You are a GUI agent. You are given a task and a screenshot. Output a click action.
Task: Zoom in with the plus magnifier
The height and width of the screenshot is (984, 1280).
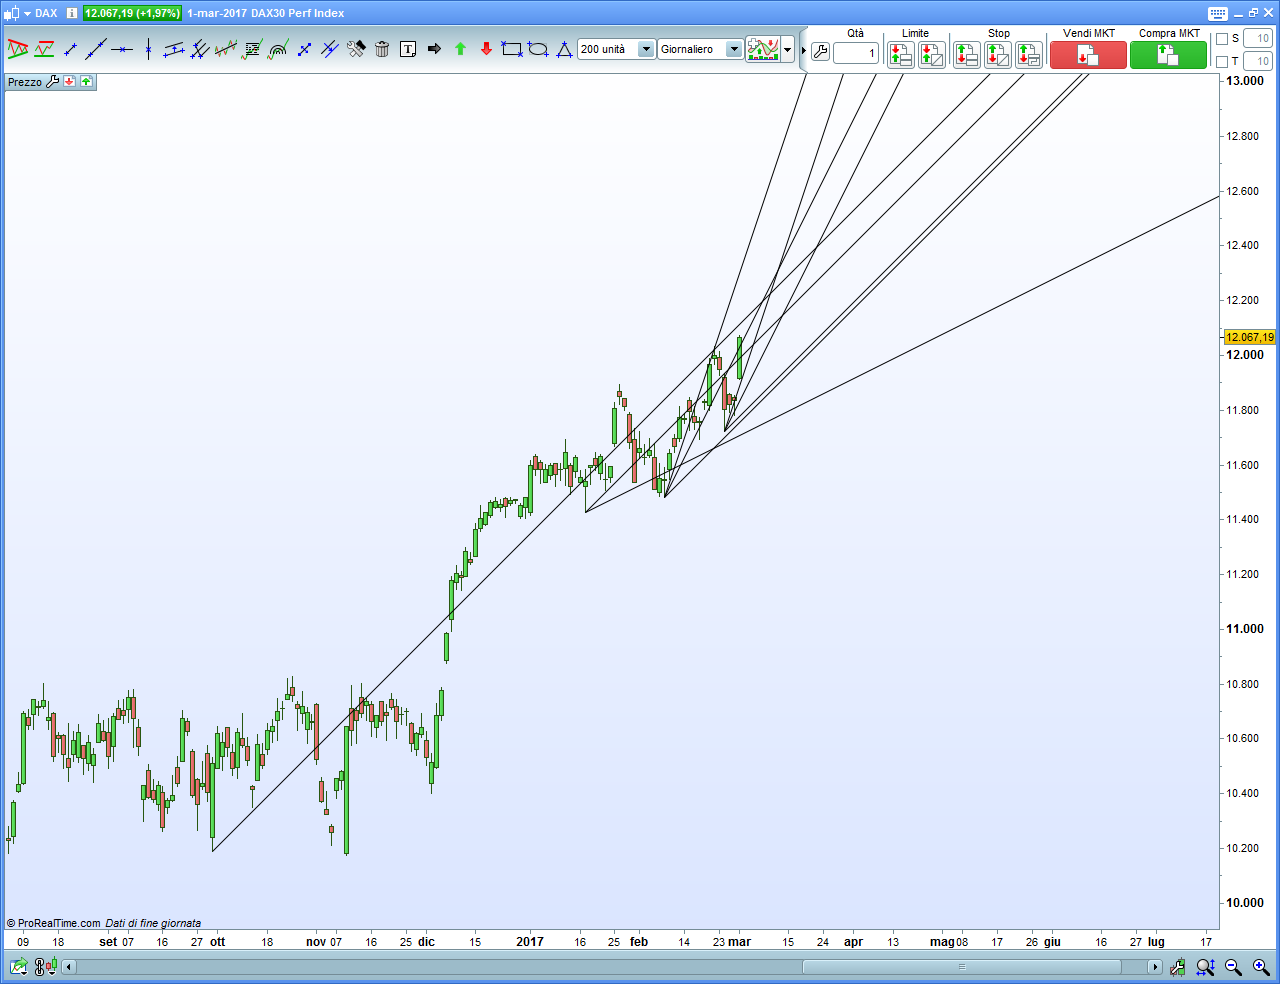coord(1261,967)
